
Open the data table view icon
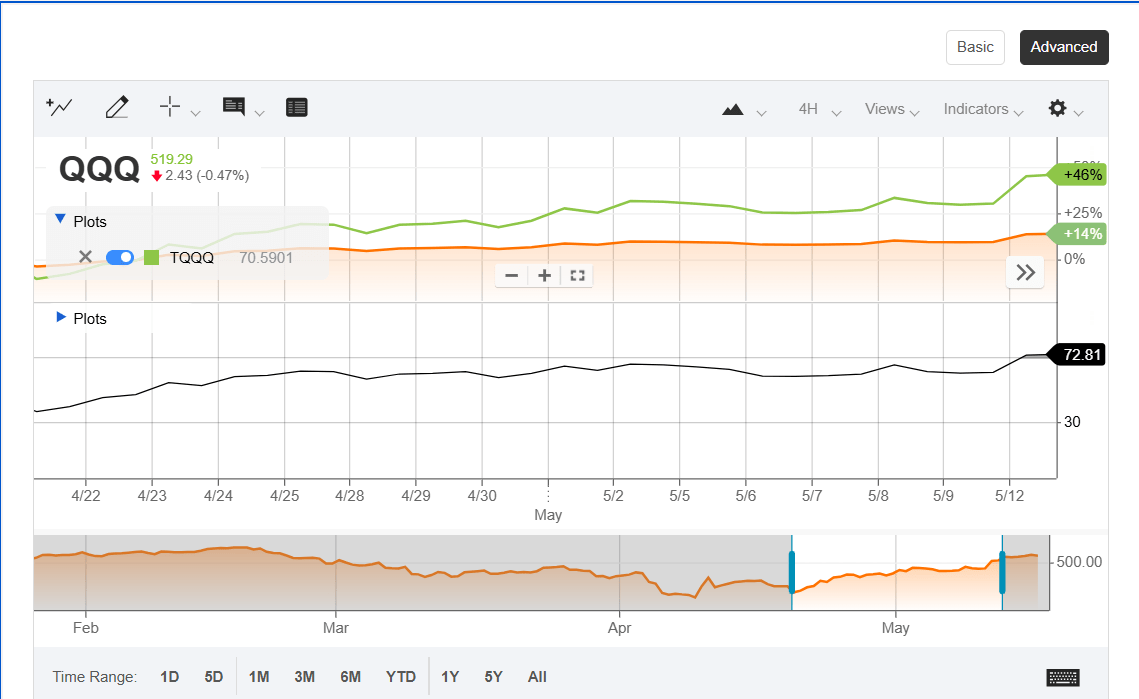(296, 107)
